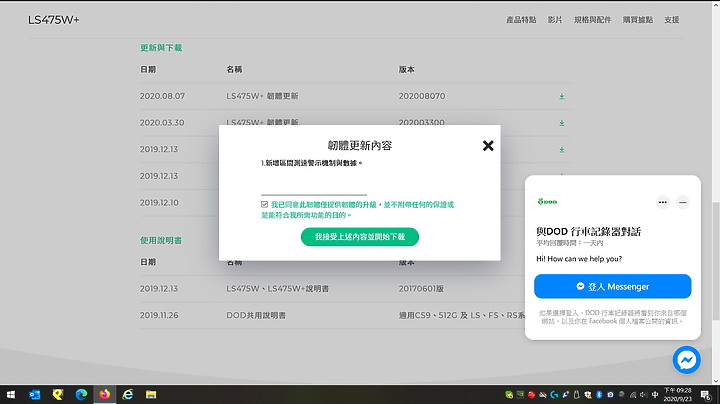Click the LS475W、LS475W+說明書 row name
This screenshot has width=720, height=404.
(277, 289)
